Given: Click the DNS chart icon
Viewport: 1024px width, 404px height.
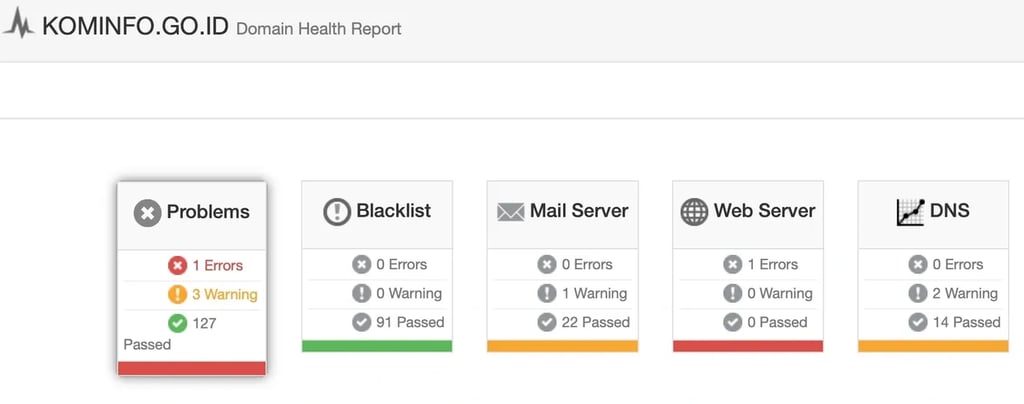Looking at the screenshot, I should pos(910,212).
